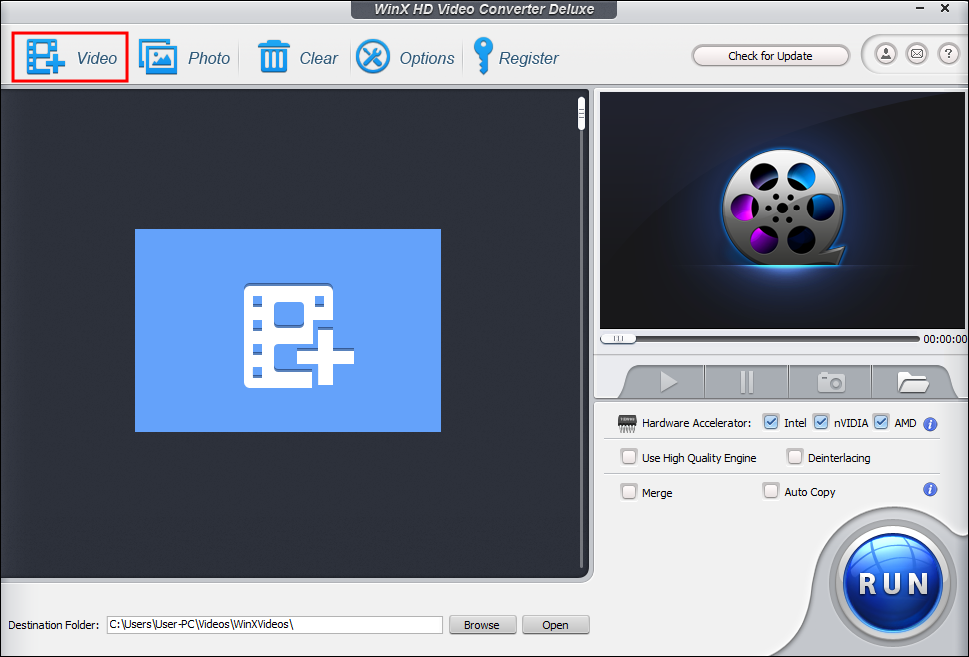Click Hardware Accelerator info icon
Image resolution: width=969 pixels, height=657 pixels.
pos(930,424)
